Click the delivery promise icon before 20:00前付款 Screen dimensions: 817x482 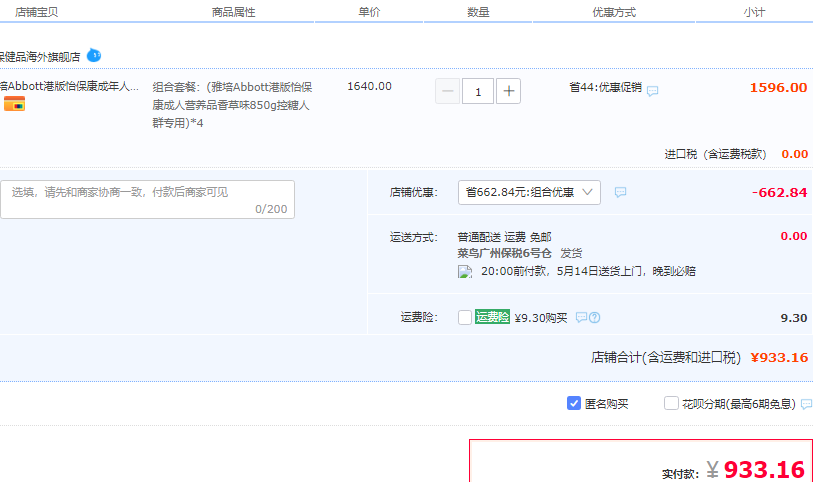point(465,271)
